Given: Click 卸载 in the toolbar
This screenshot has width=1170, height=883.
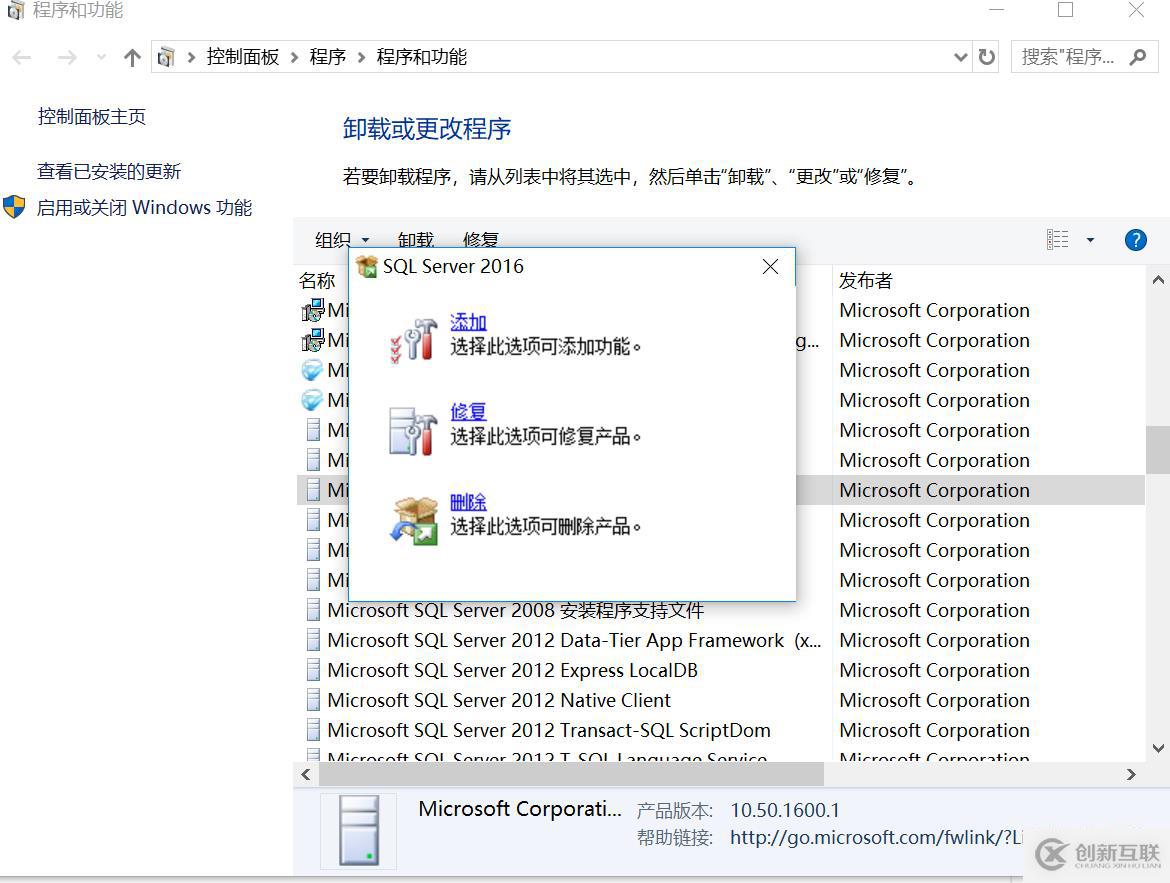Looking at the screenshot, I should click(415, 240).
